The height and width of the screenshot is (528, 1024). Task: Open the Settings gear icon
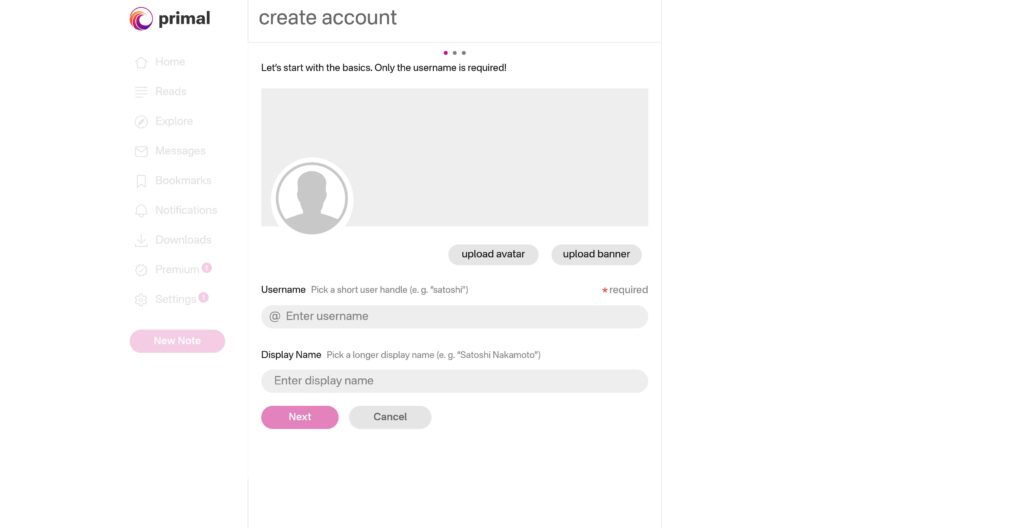tap(141, 300)
